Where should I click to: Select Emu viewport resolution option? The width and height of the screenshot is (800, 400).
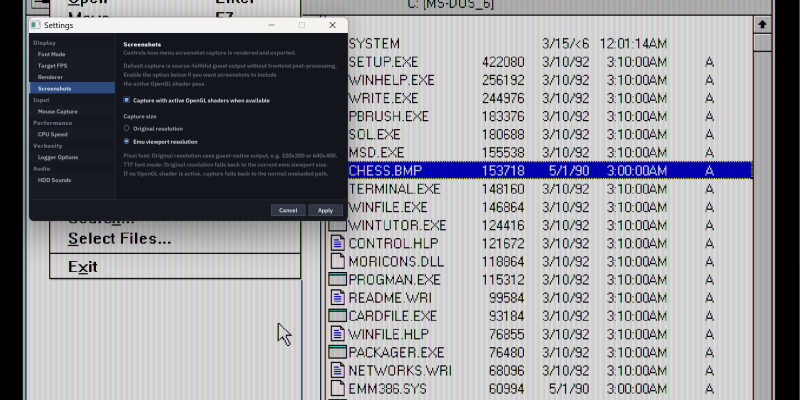coord(126,141)
